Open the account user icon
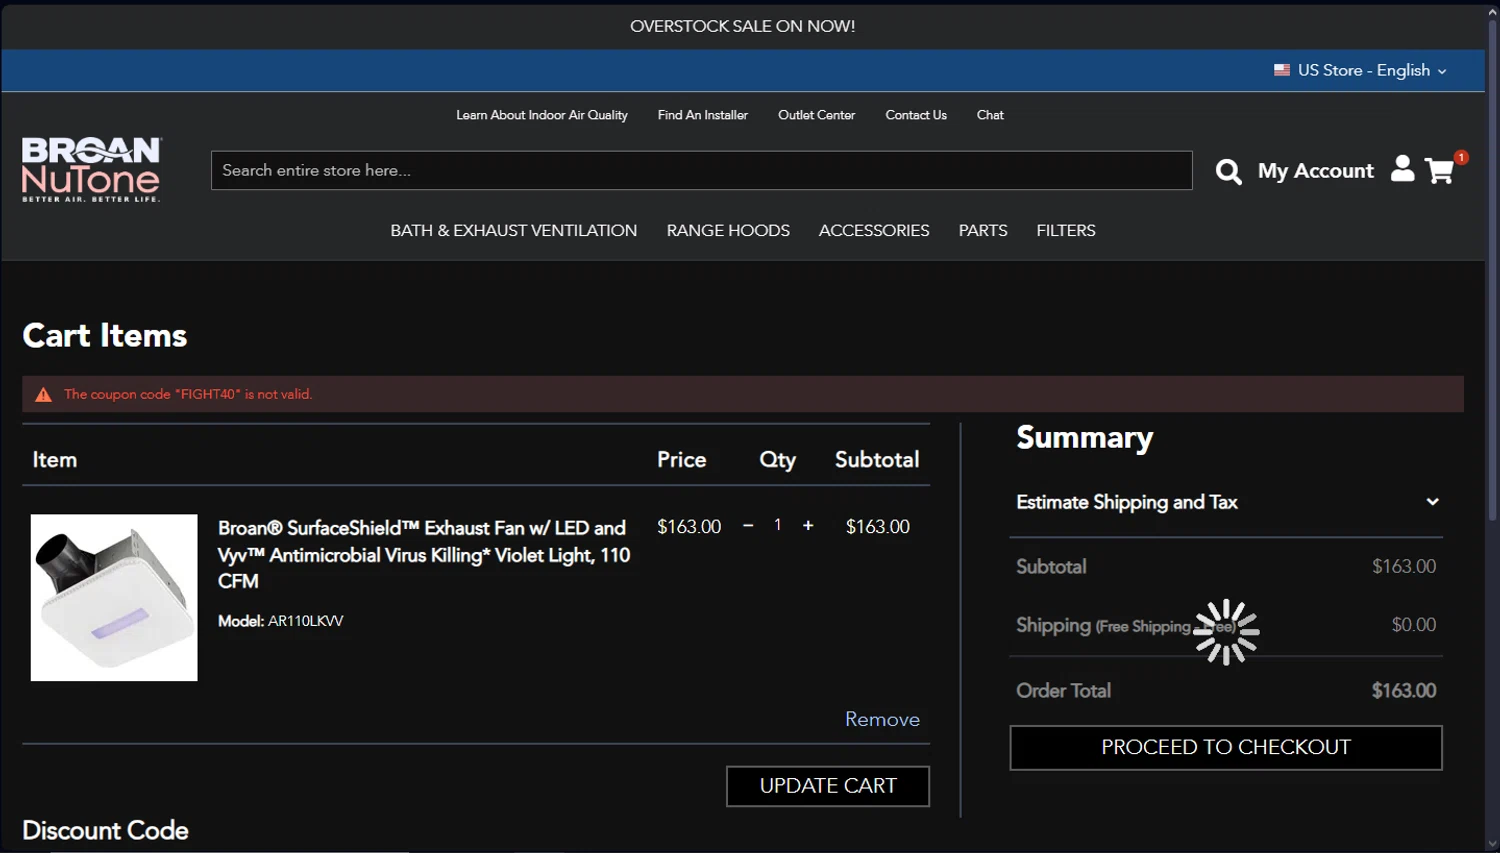This screenshot has height=853, width=1500. click(x=1403, y=169)
